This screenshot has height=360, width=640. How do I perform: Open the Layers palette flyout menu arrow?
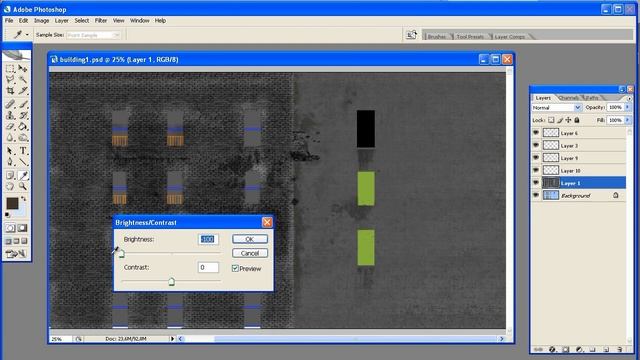[x=629, y=98]
